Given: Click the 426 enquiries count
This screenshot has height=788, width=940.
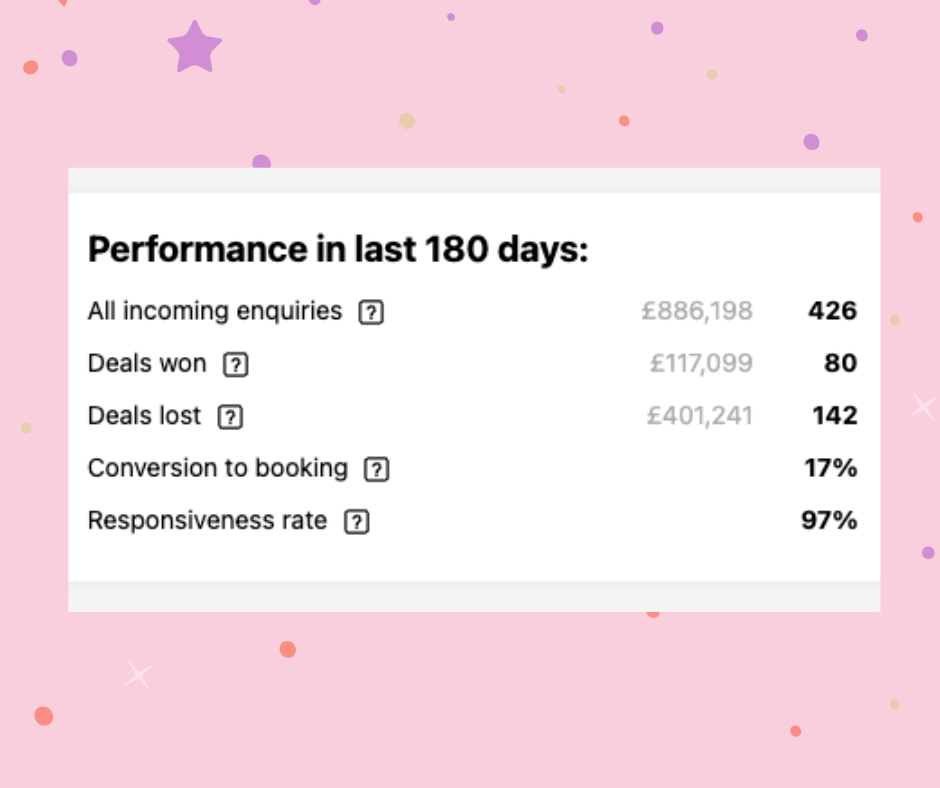Looking at the screenshot, I should (833, 311).
